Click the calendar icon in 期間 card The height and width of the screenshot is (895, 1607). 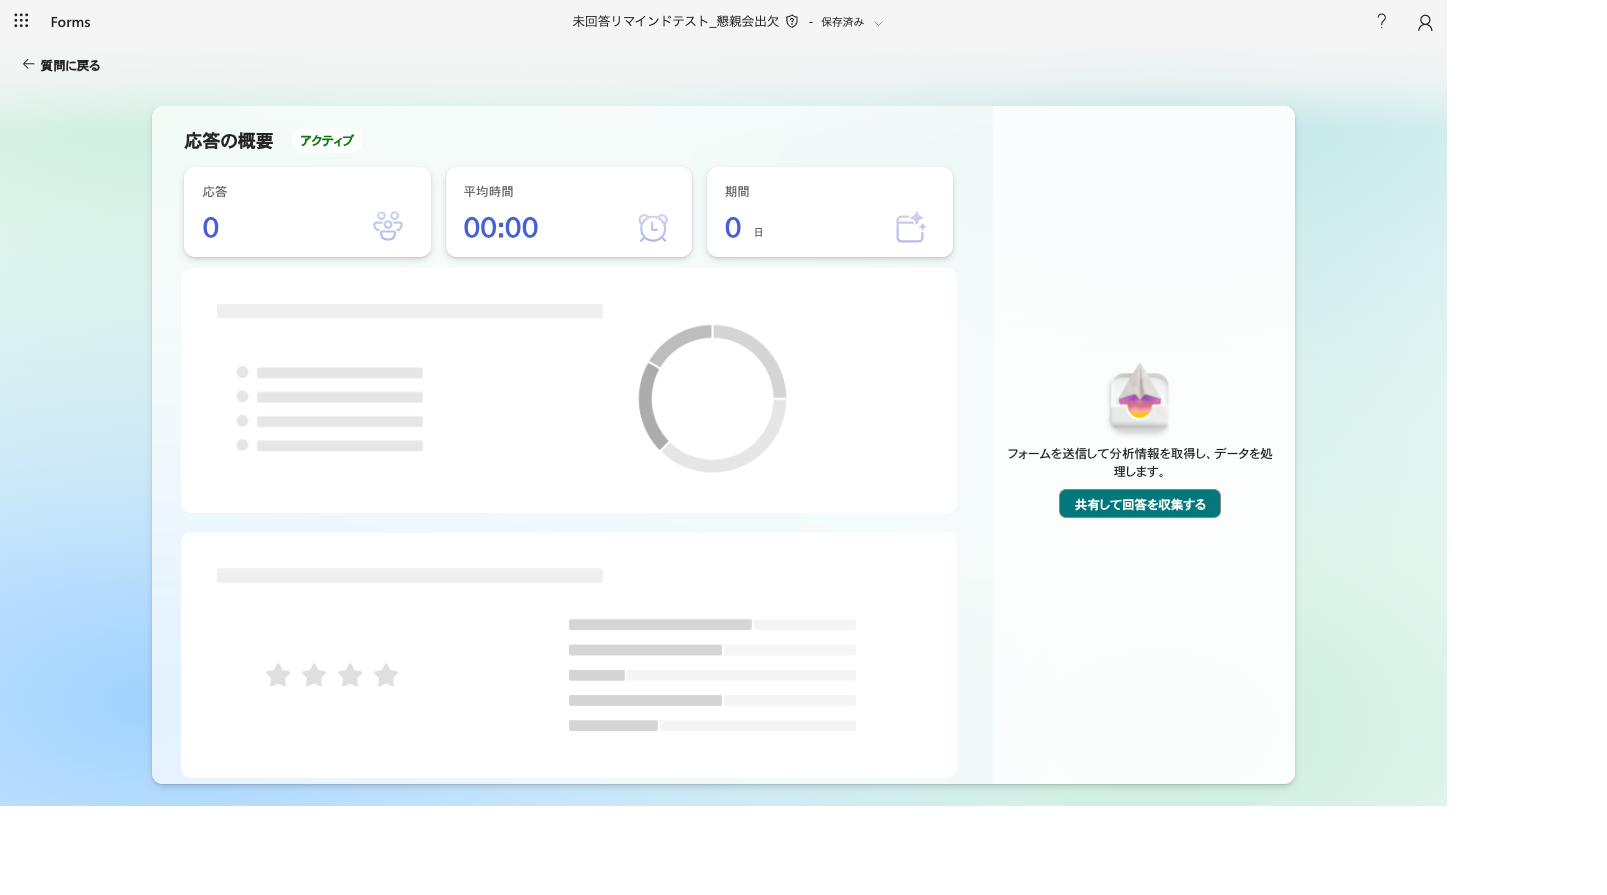coord(911,227)
